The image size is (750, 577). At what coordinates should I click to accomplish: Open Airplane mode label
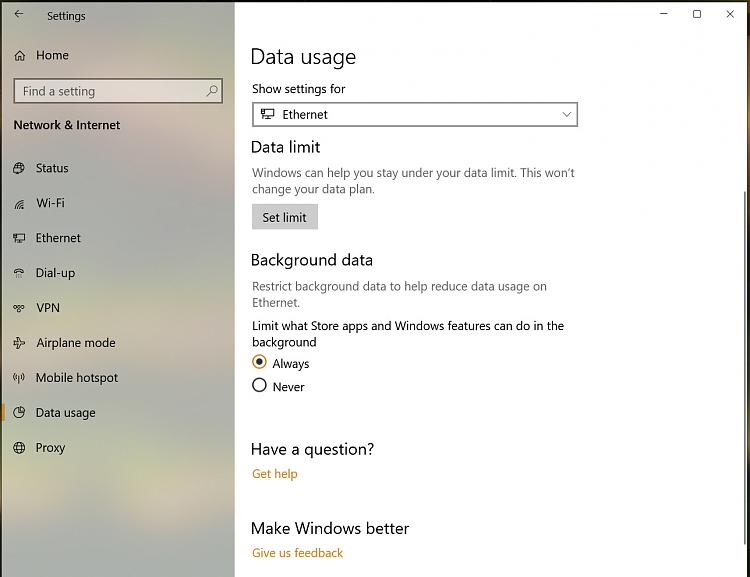tap(76, 343)
